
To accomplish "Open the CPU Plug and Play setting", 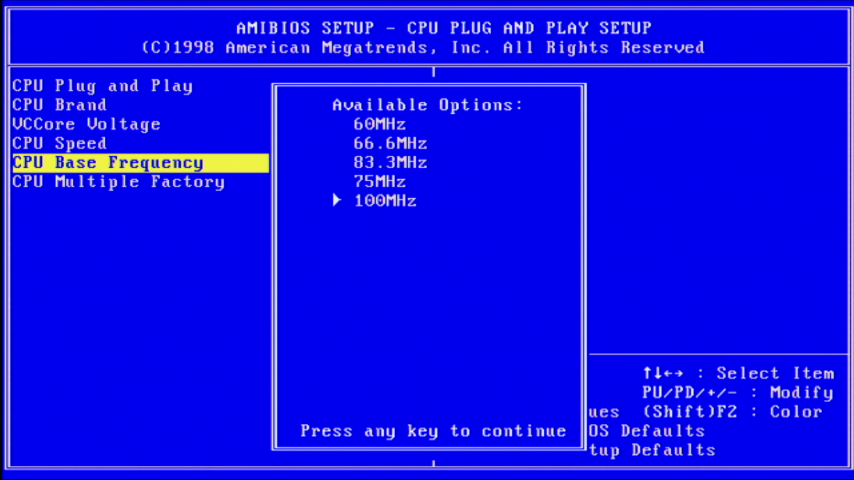I will 102,86.
